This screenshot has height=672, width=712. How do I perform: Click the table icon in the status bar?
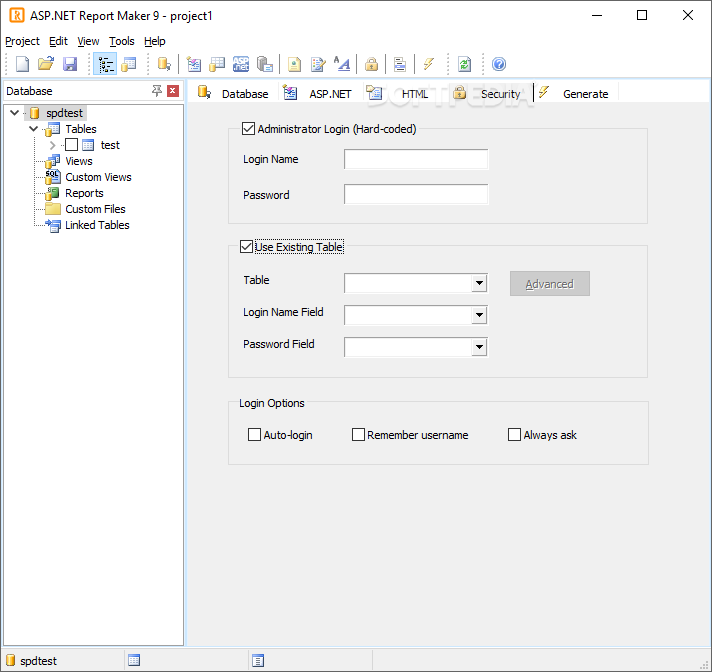(x=134, y=660)
